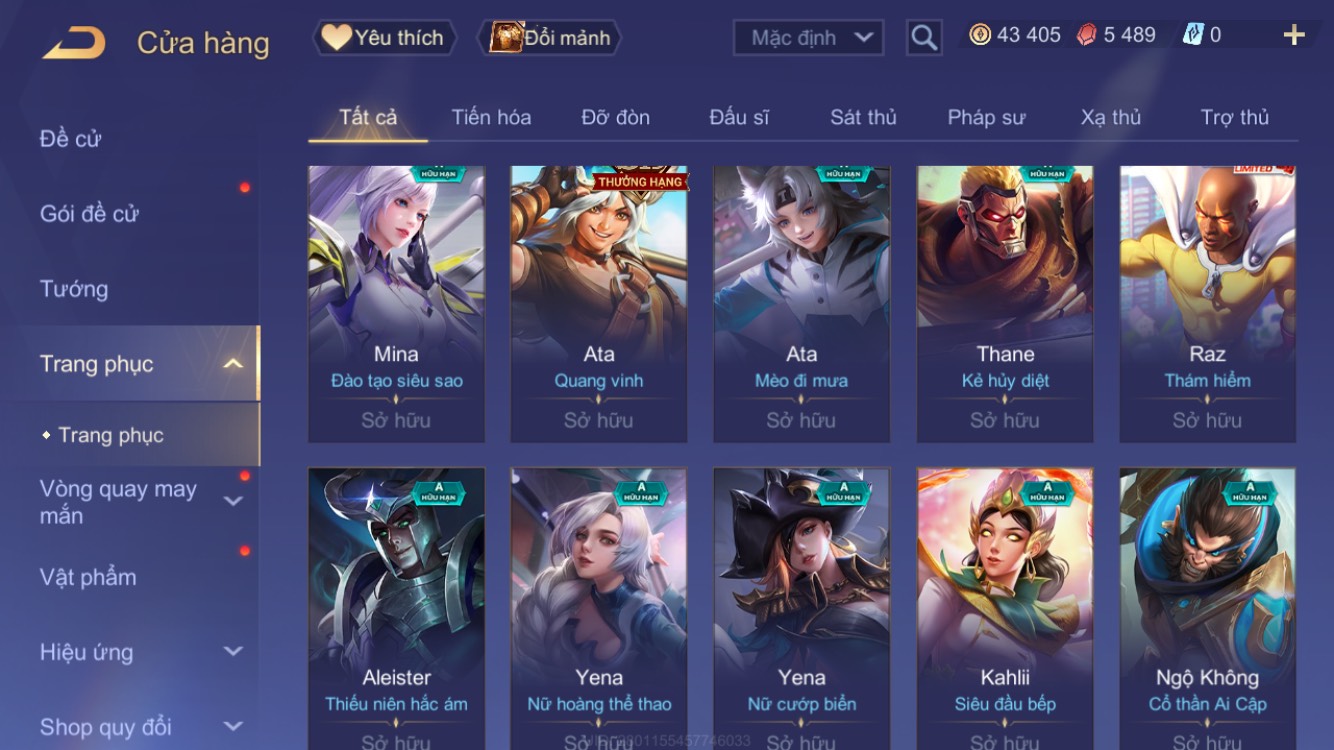Open the Mặc định sort dropdown

pos(808,38)
